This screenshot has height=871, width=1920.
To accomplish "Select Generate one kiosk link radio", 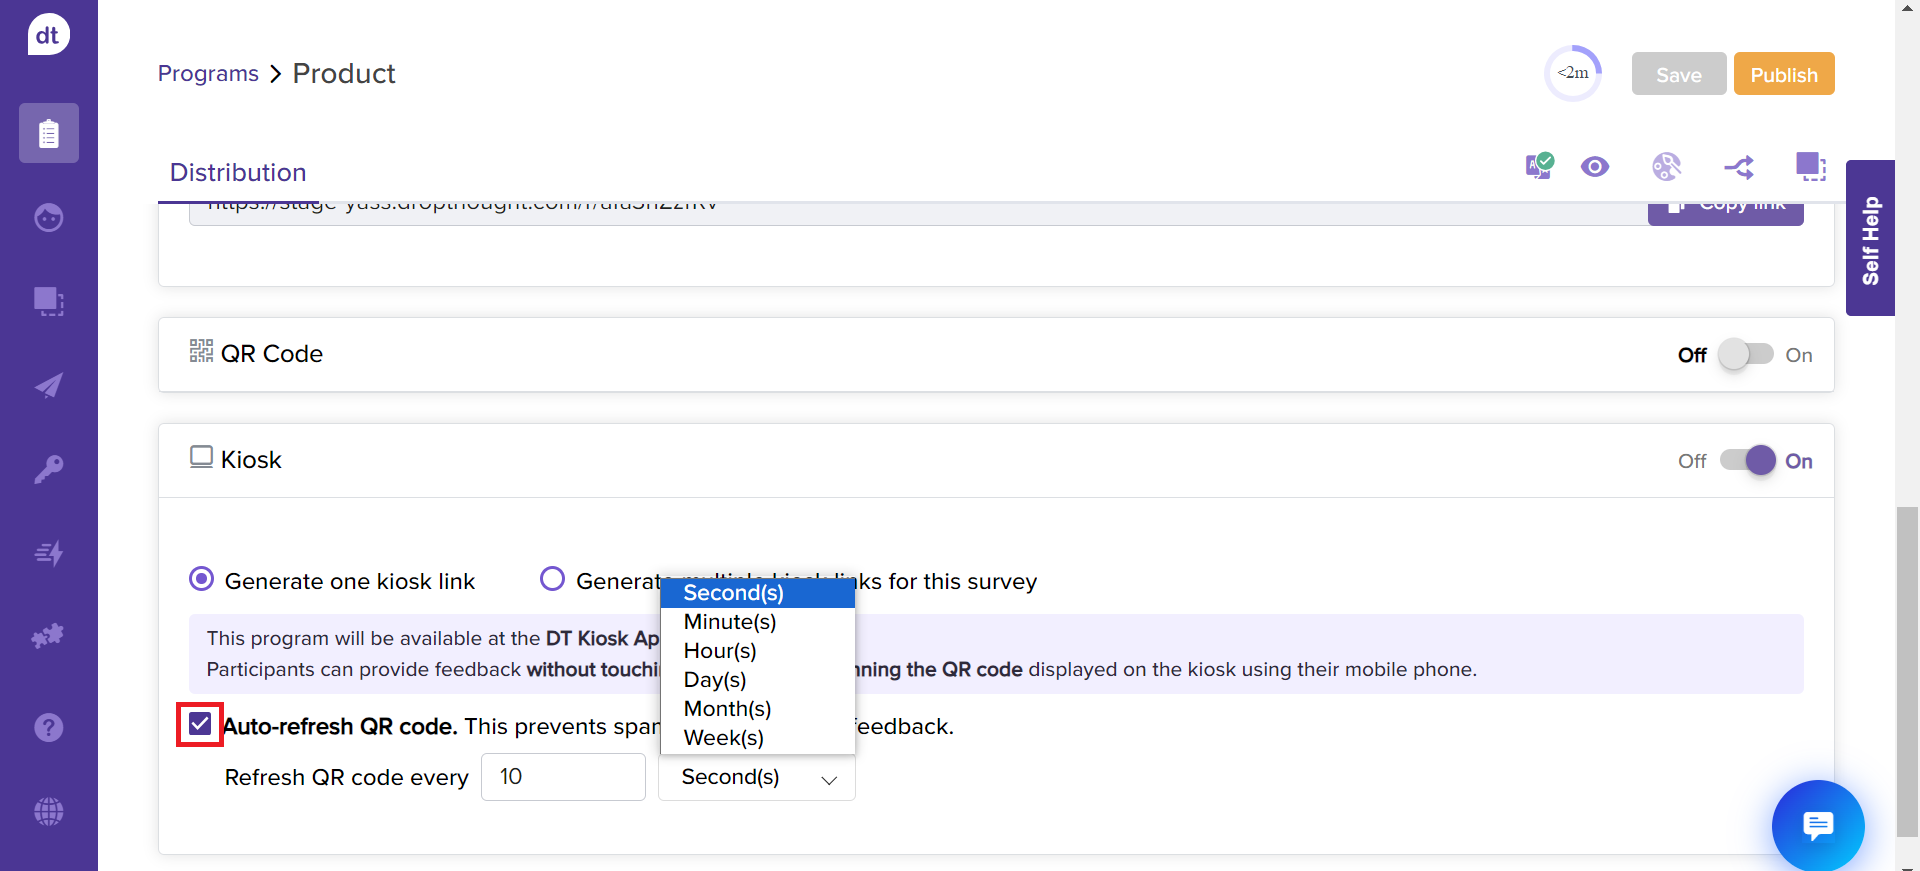I will [x=202, y=580].
